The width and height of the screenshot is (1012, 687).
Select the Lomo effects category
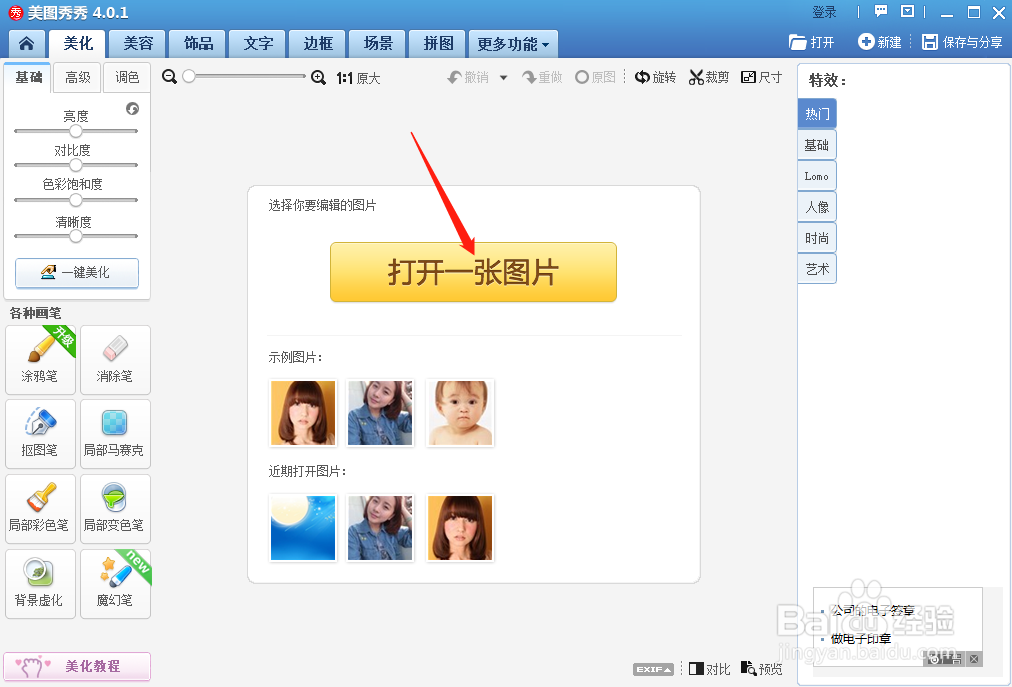[x=817, y=176]
